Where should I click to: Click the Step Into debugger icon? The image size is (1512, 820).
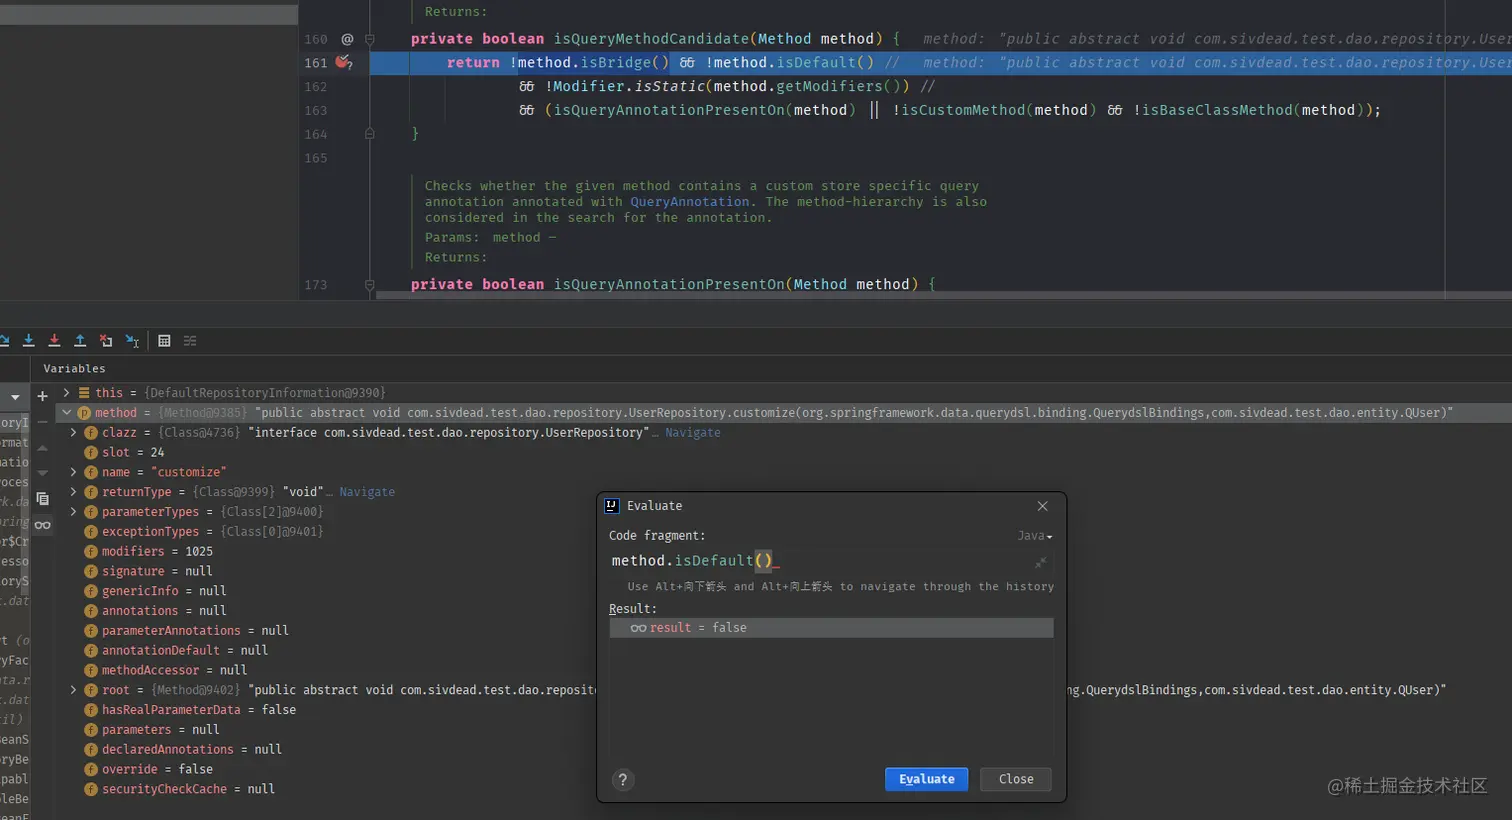[28, 341]
